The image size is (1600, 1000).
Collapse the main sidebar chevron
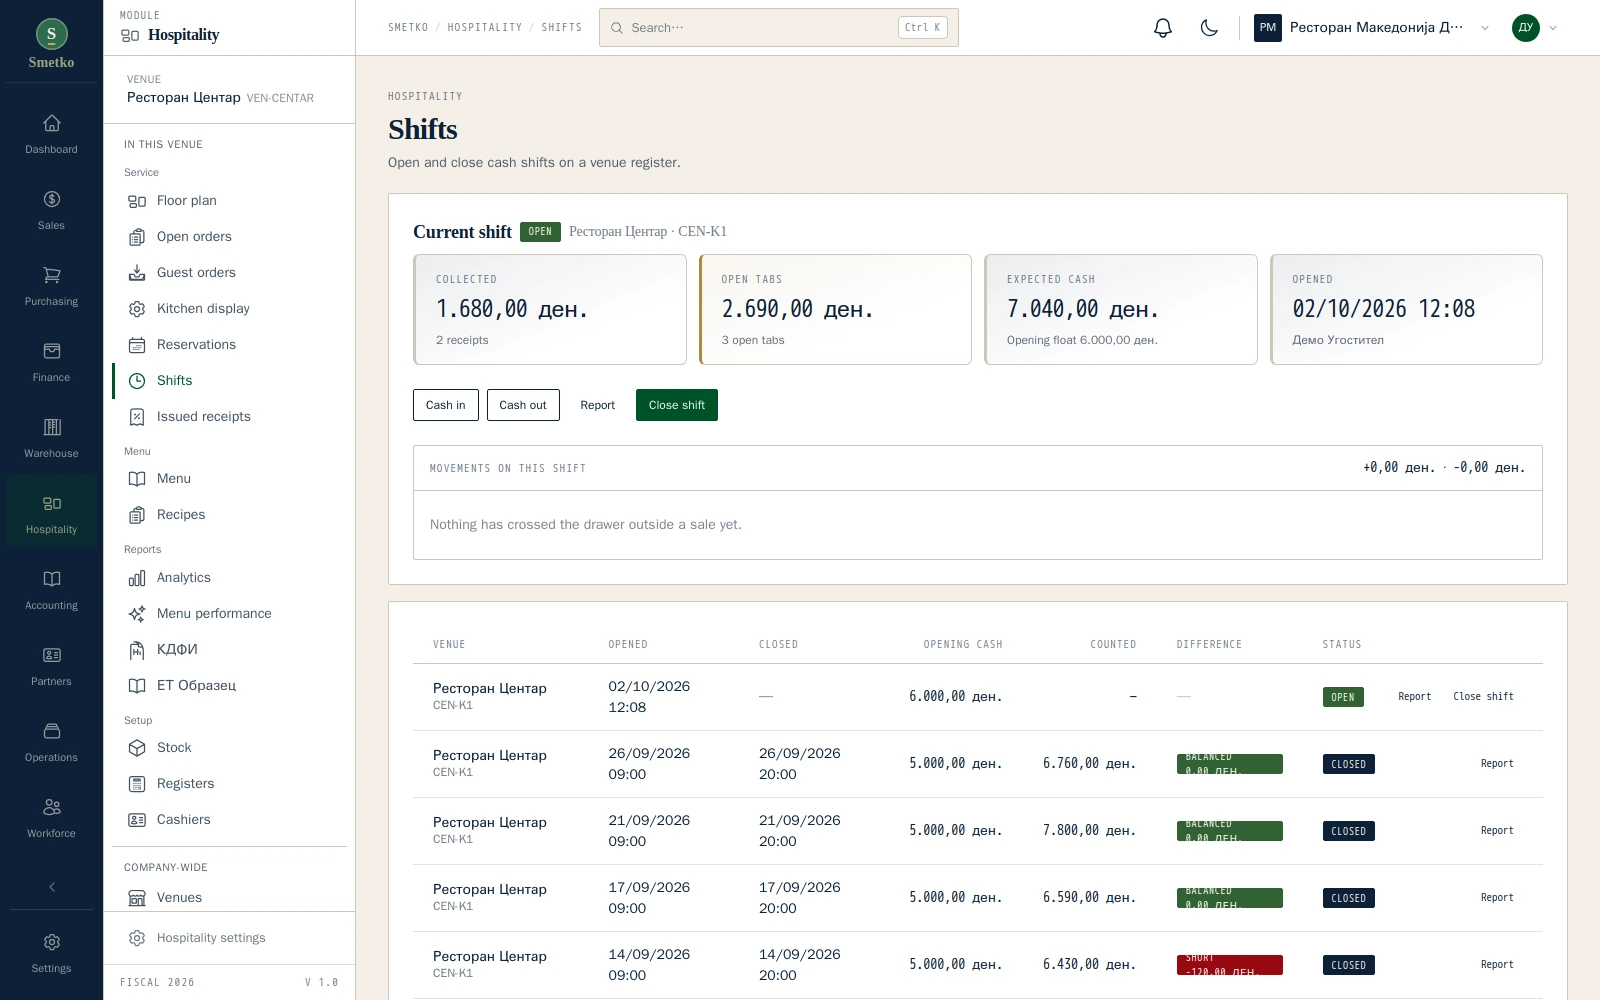click(52, 887)
